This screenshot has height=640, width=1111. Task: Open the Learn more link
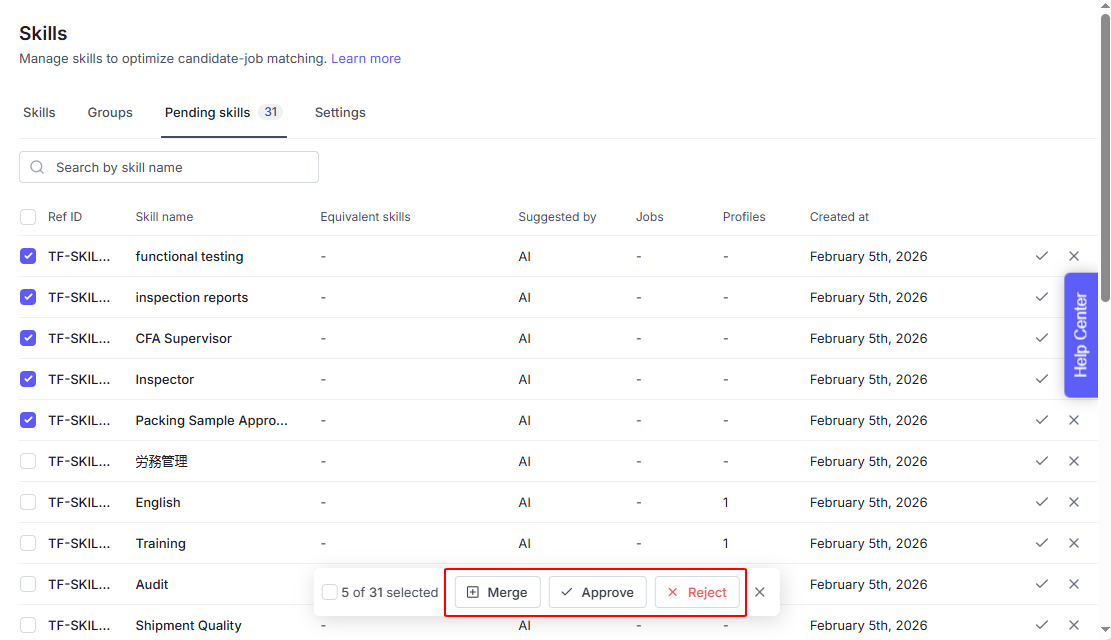tap(366, 59)
